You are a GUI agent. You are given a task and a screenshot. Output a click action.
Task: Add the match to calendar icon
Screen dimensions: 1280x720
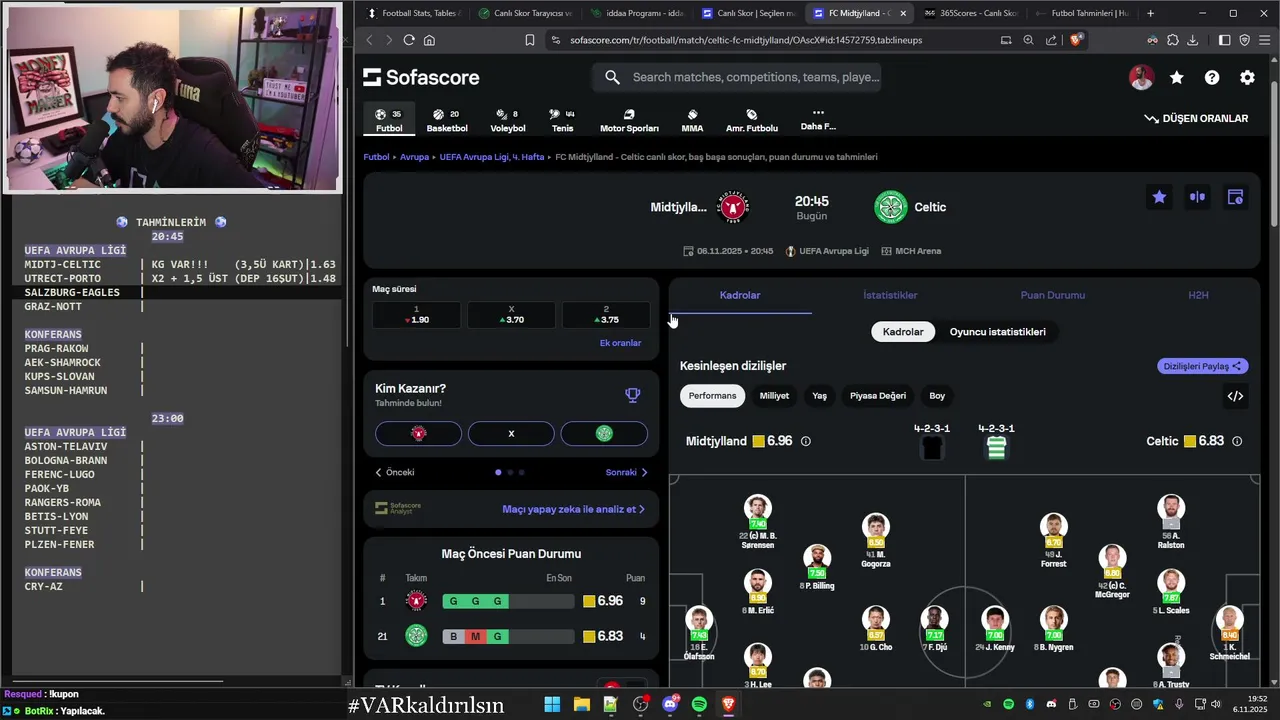pos(1235,197)
